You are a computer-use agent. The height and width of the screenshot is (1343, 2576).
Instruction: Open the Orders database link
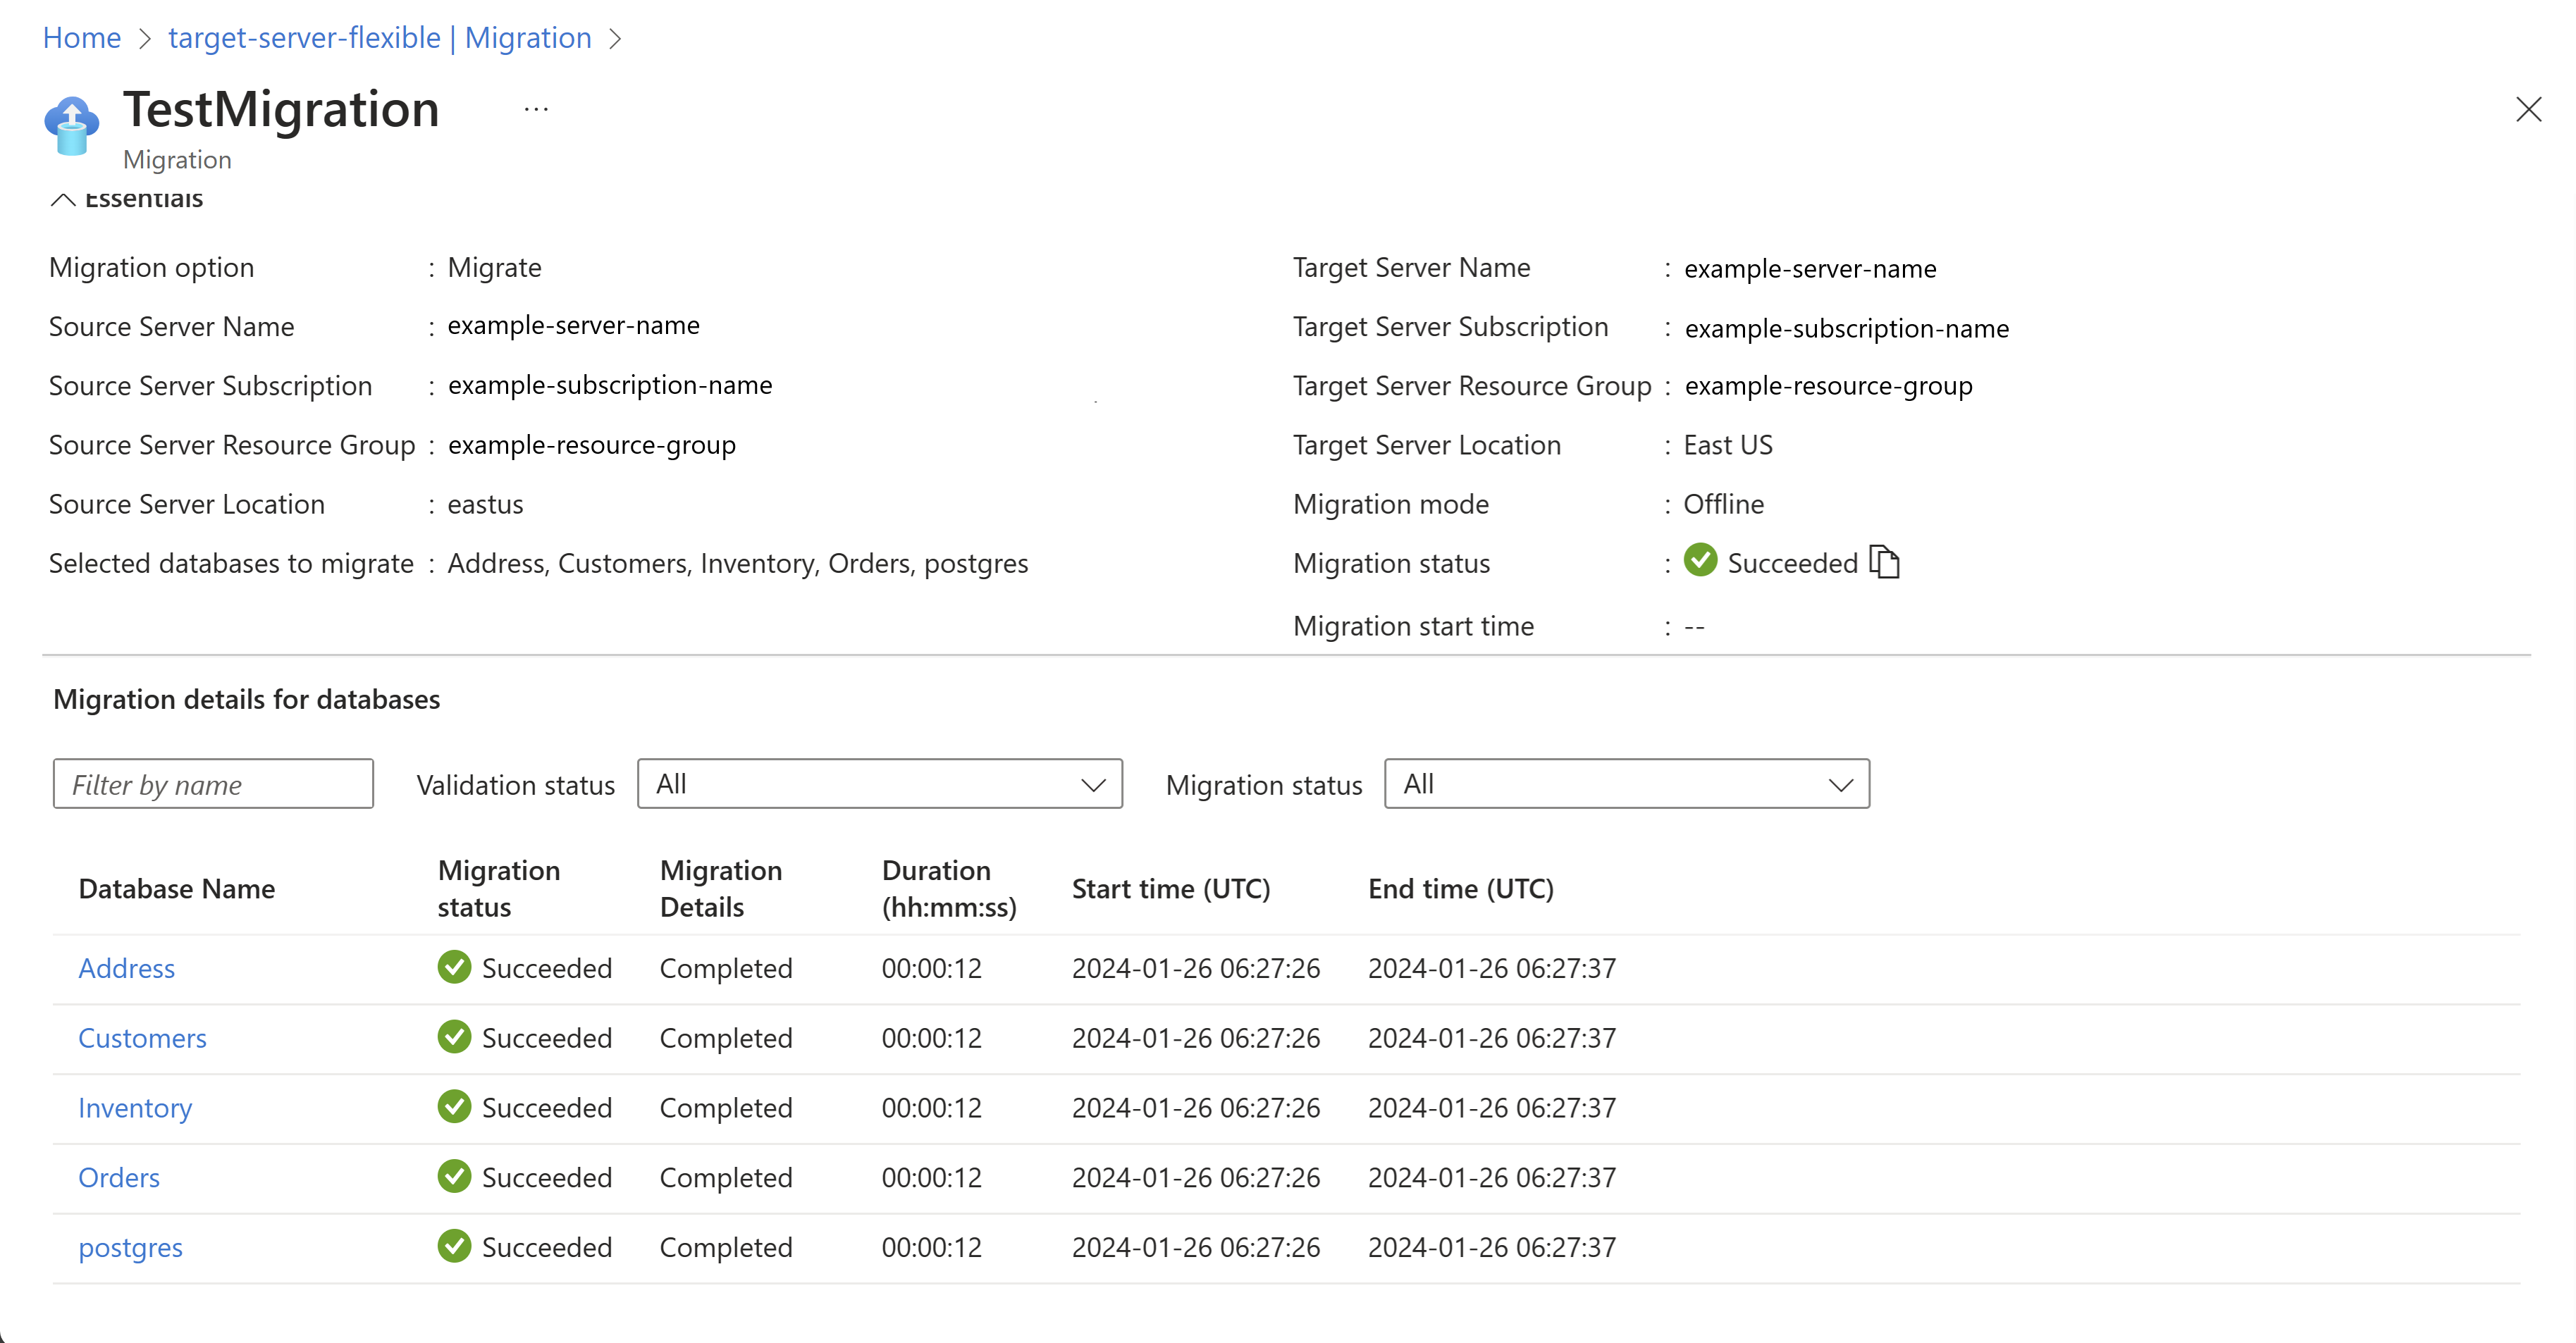[119, 1177]
